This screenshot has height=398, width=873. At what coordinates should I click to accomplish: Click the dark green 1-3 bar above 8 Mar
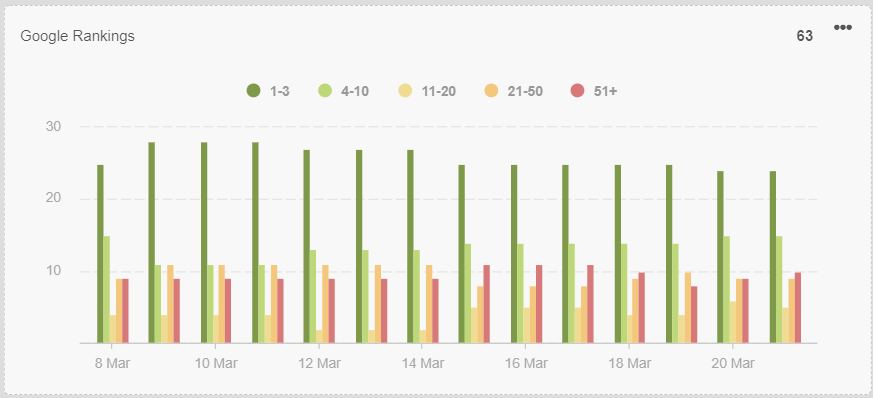tap(100, 254)
